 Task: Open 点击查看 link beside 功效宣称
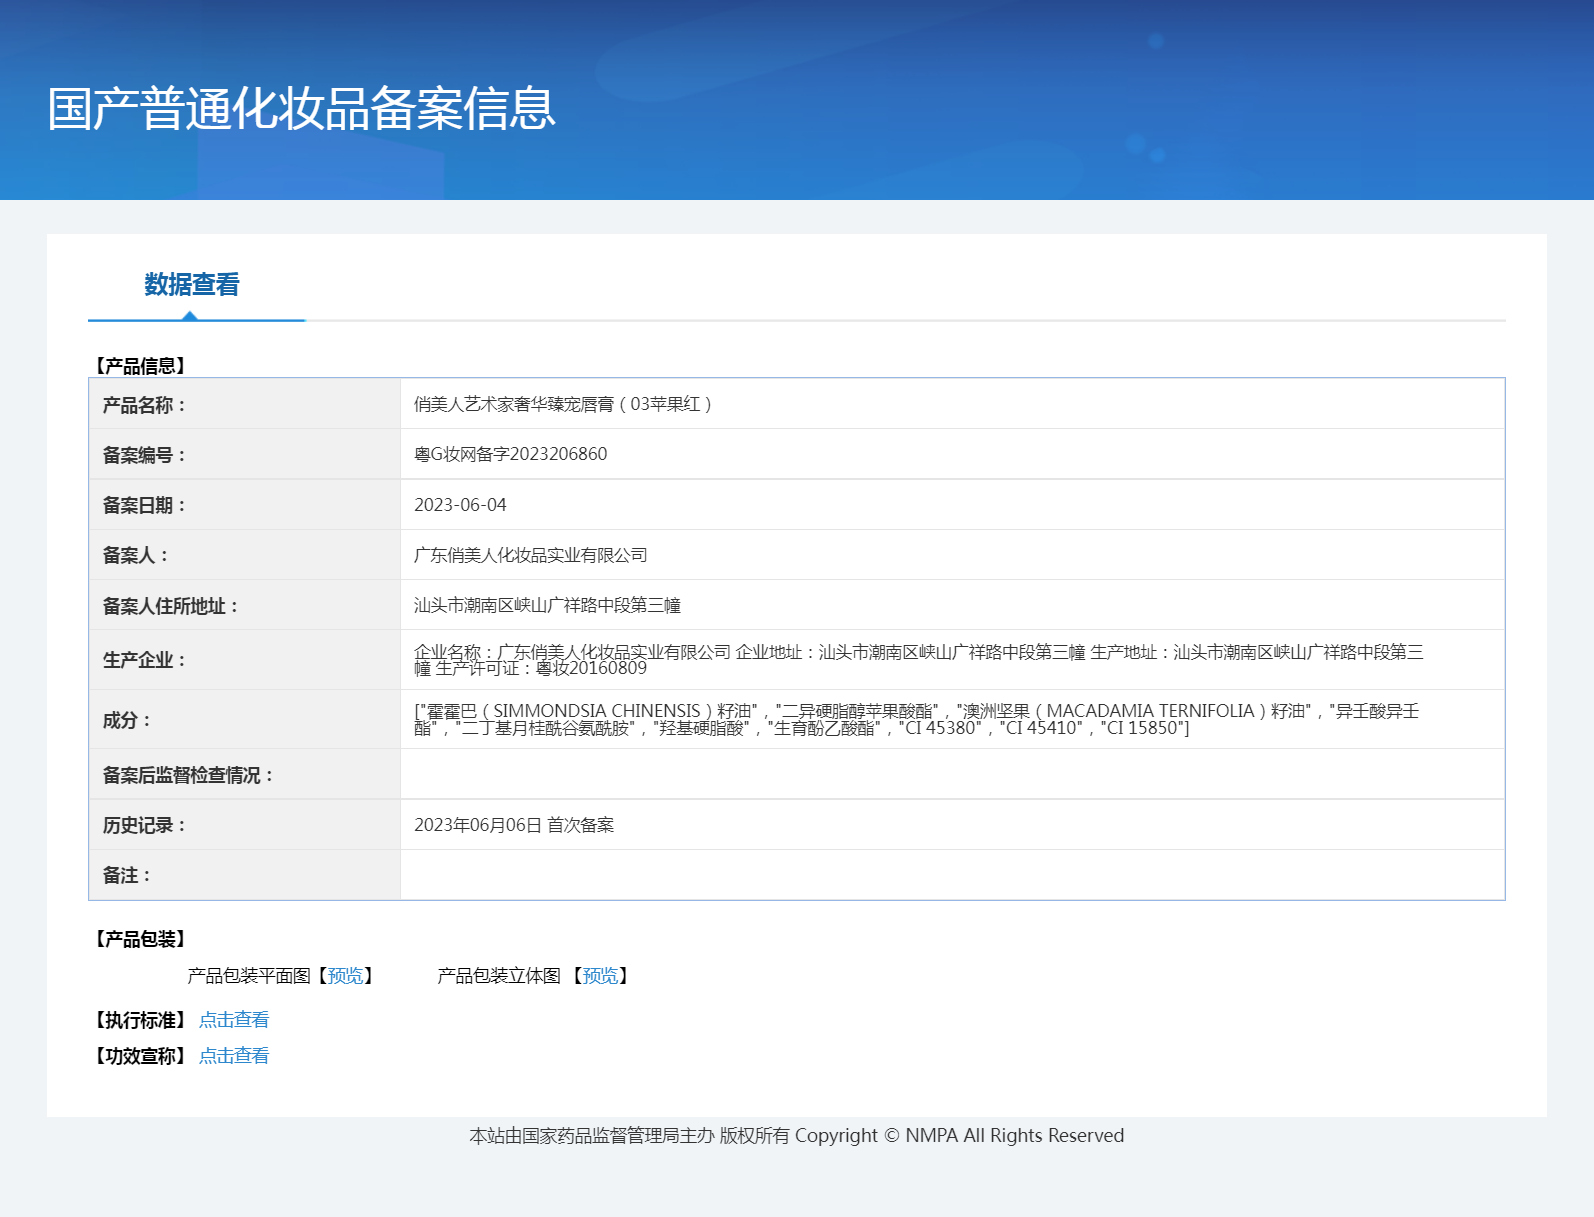click(234, 1056)
